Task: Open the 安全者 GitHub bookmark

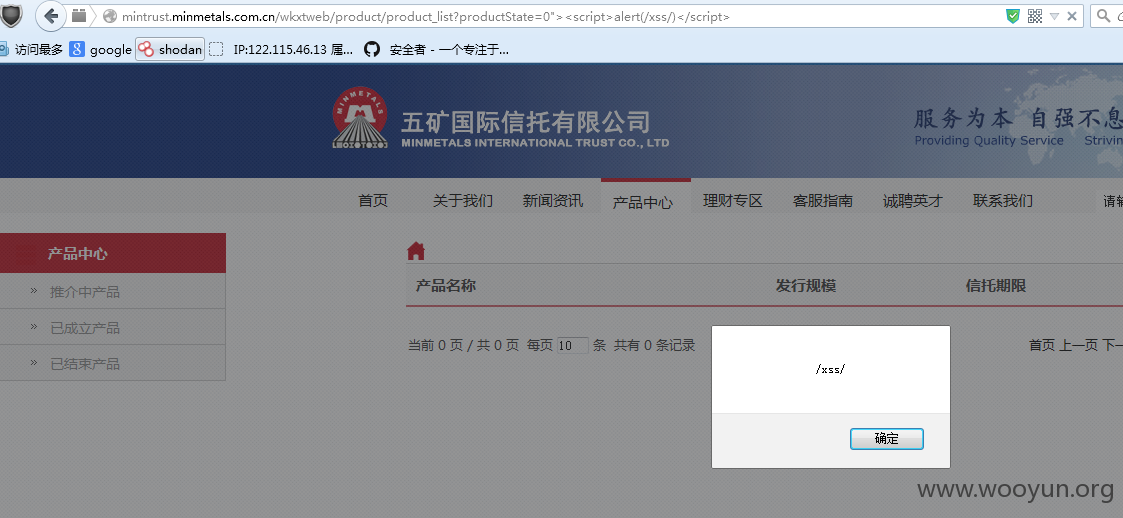Action: 436,49
